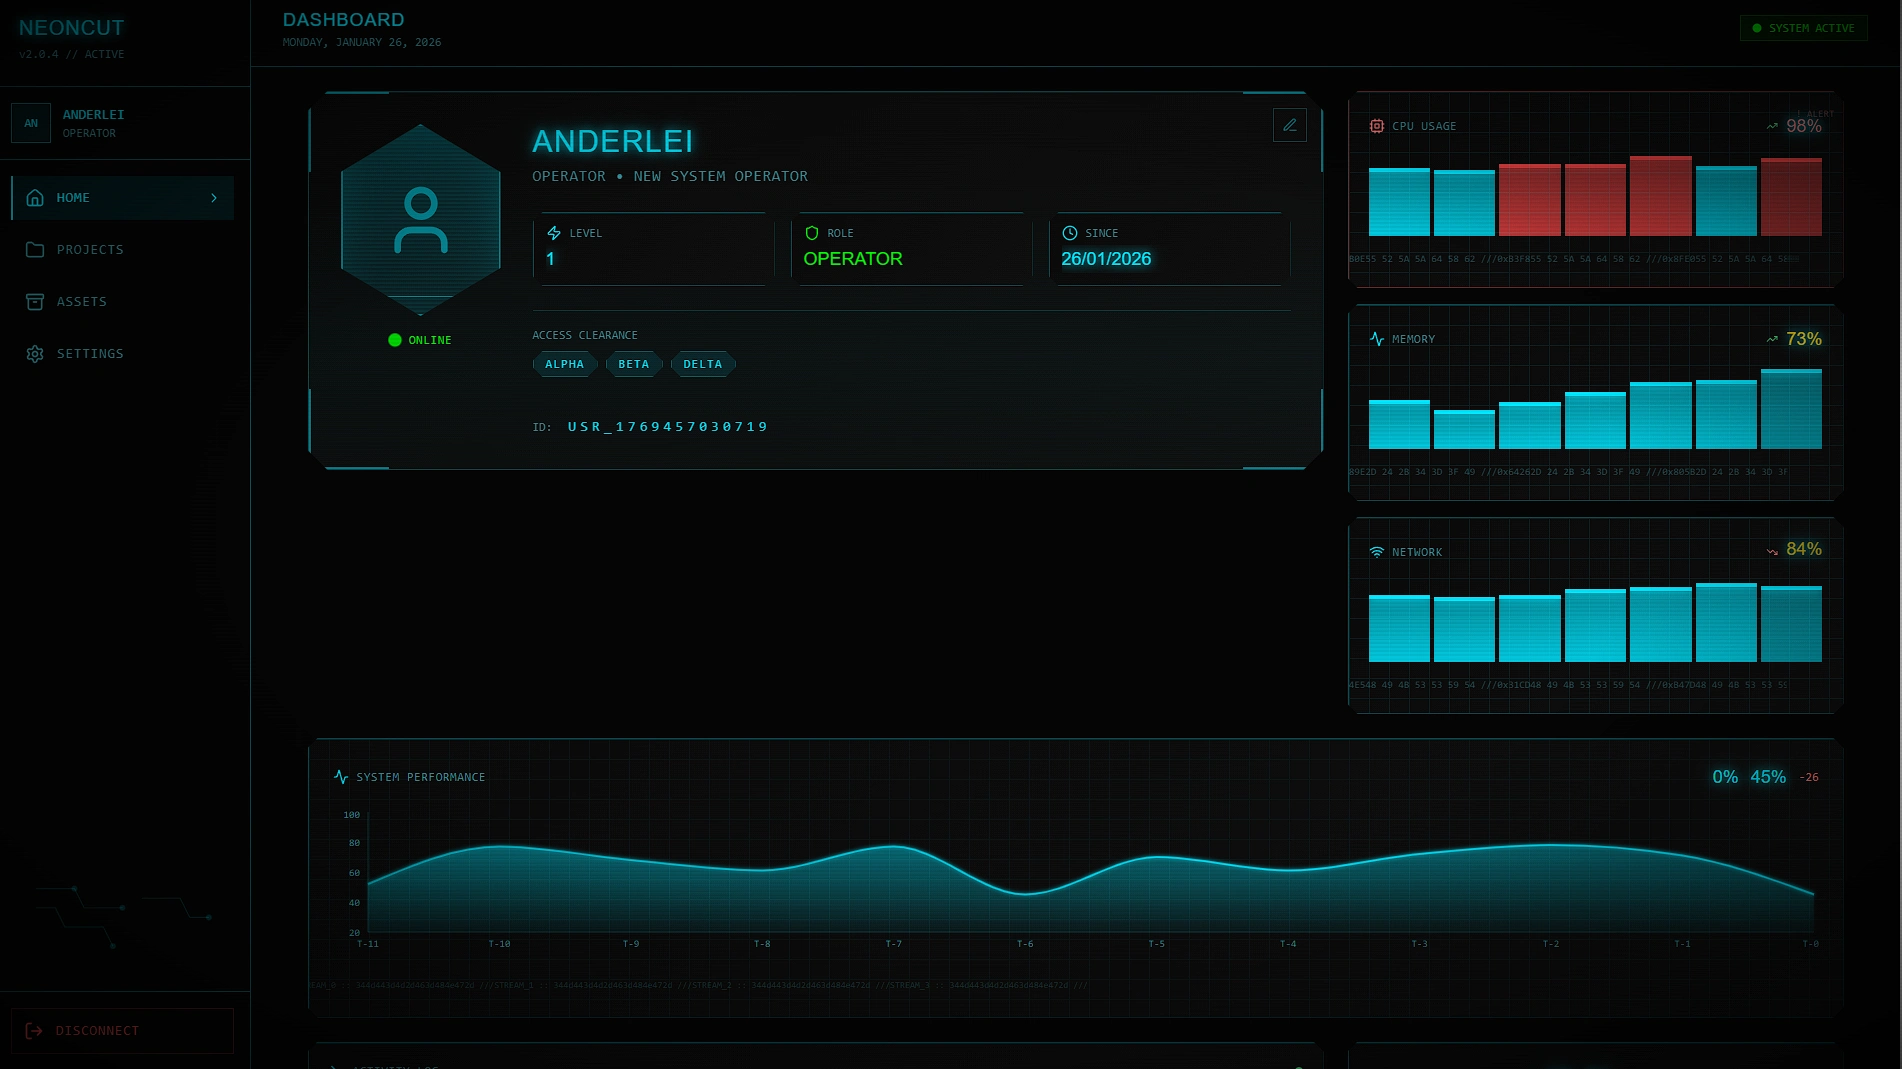
Task: Click the large ANDERLEI profile heading
Action: pyautogui.click(x=613, y=141)
